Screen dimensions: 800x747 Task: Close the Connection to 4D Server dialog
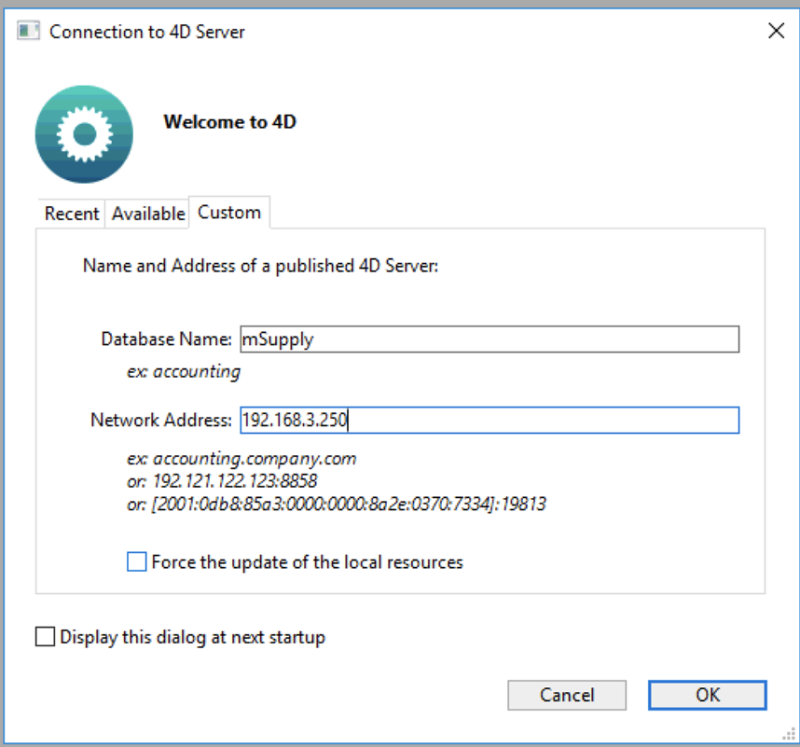pos(777,30)
